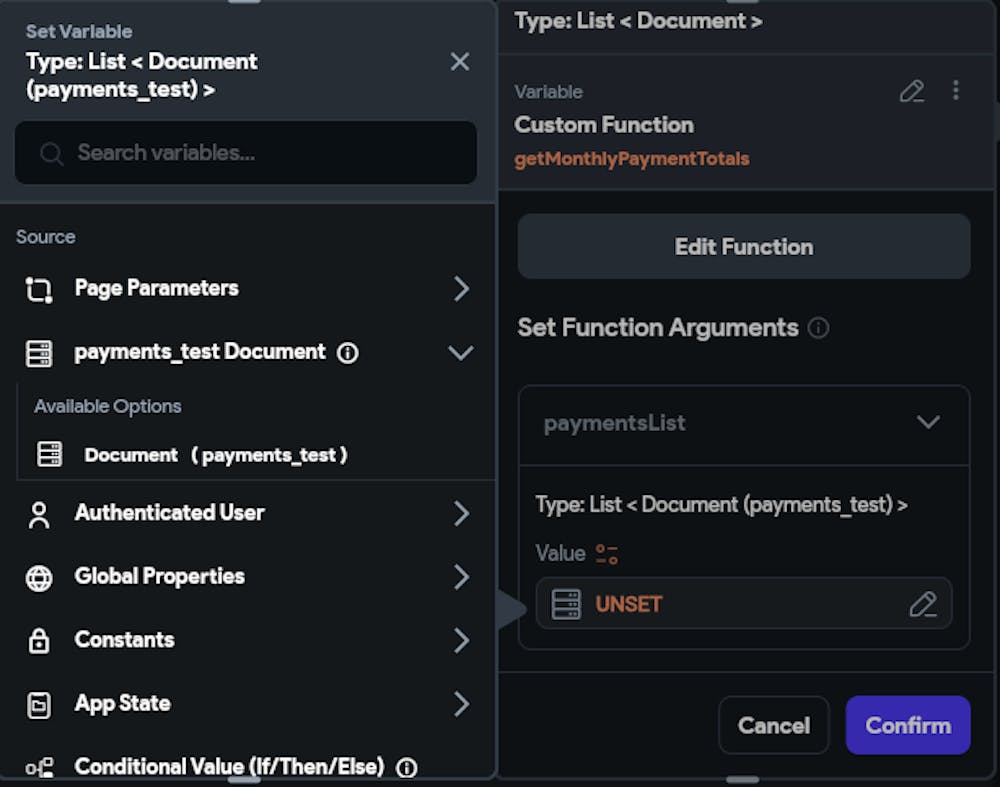The image size is (1000, 787).
Task: Click info icon next to Conditional Value
Action: pyautogui.click(x=407, y=767)
